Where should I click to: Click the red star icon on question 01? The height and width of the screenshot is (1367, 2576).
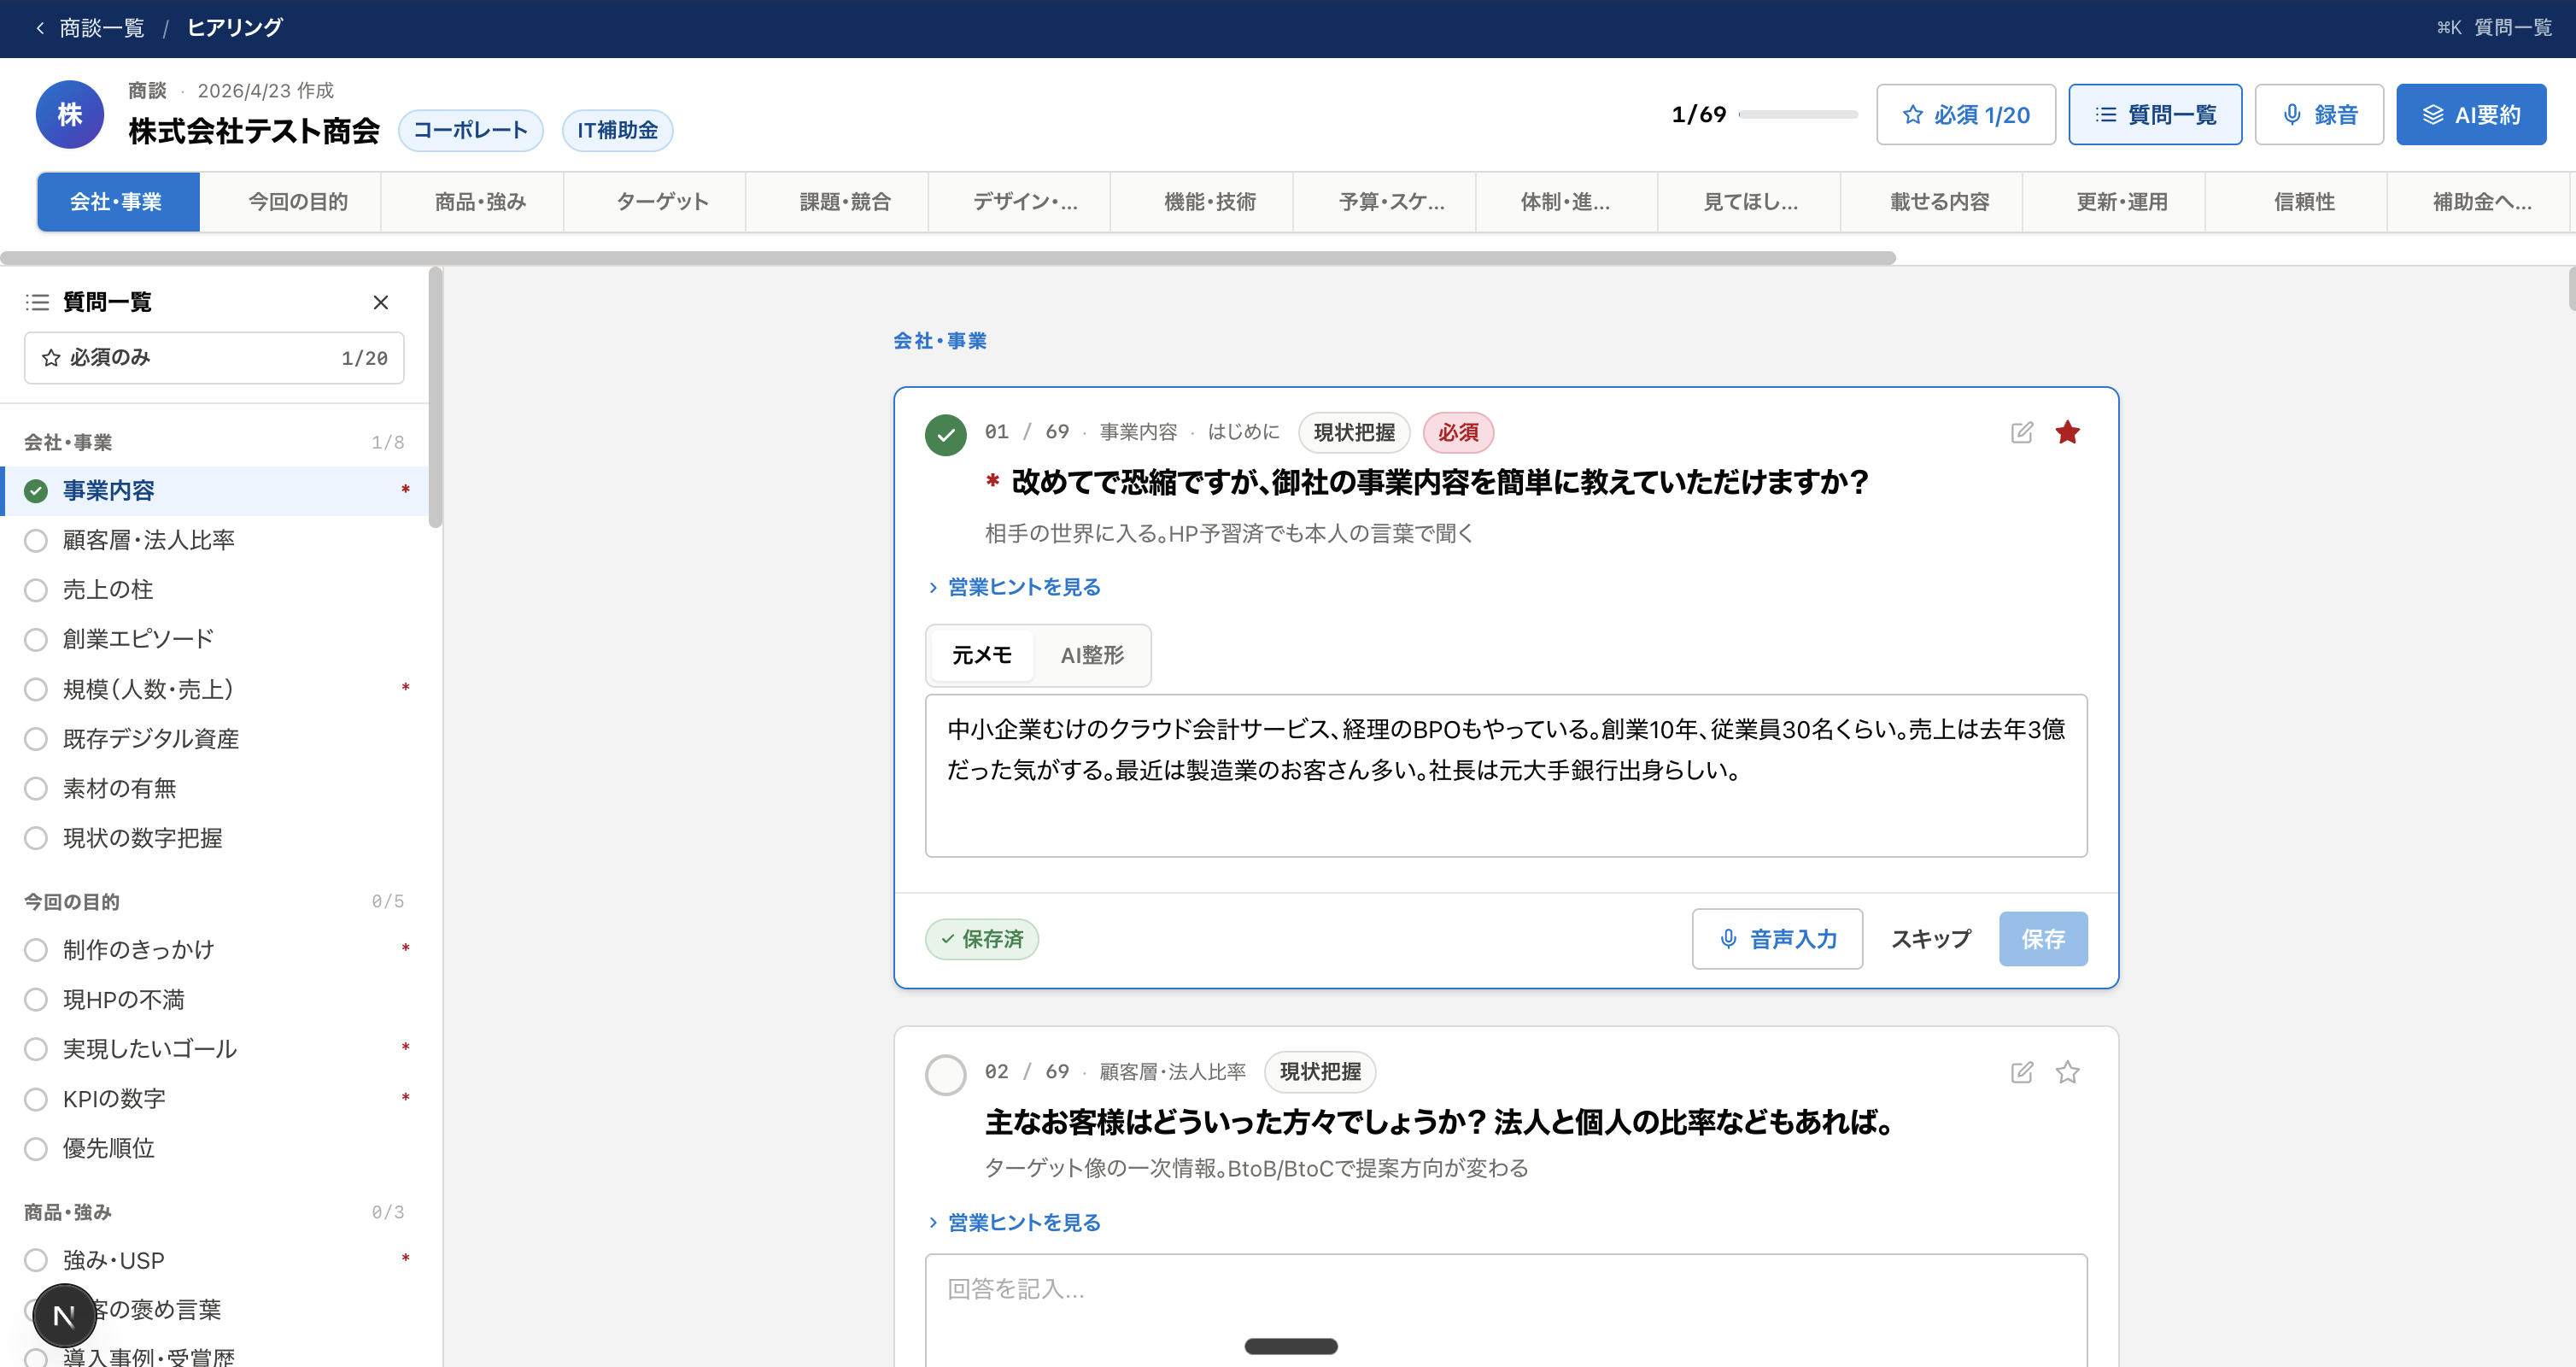coord(2067,432)
